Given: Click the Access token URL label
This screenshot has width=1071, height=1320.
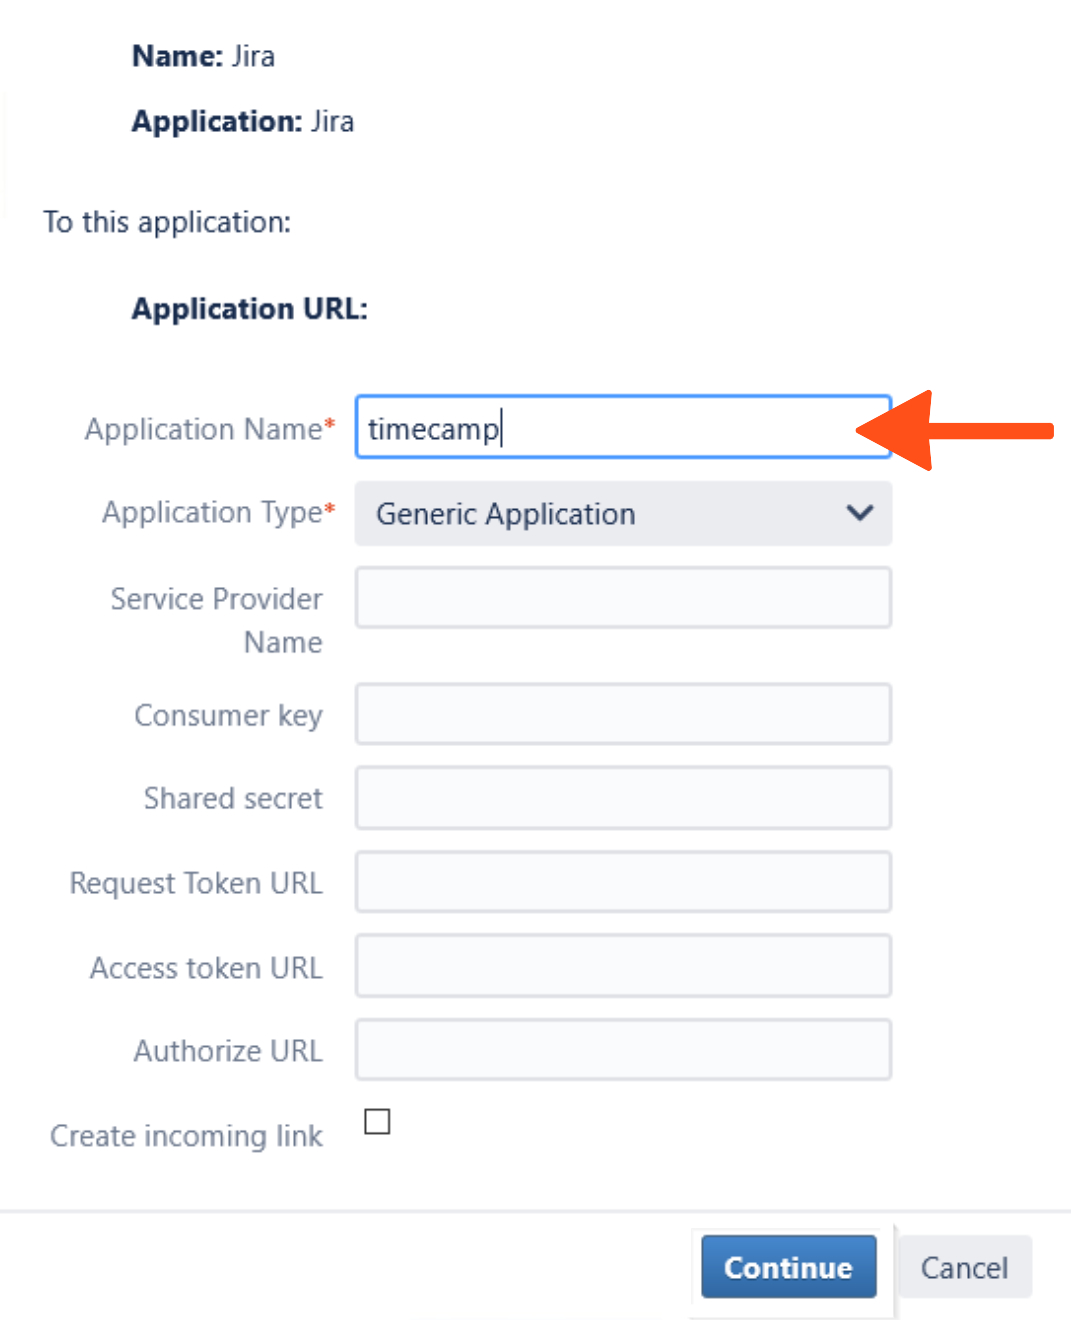Looking at the screenshot, I should 206,968.
